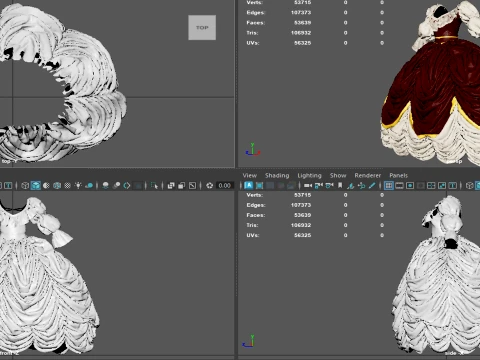Click the Isolate Select icon
This screenshot has height=360, width=480.
coord(154,185)
